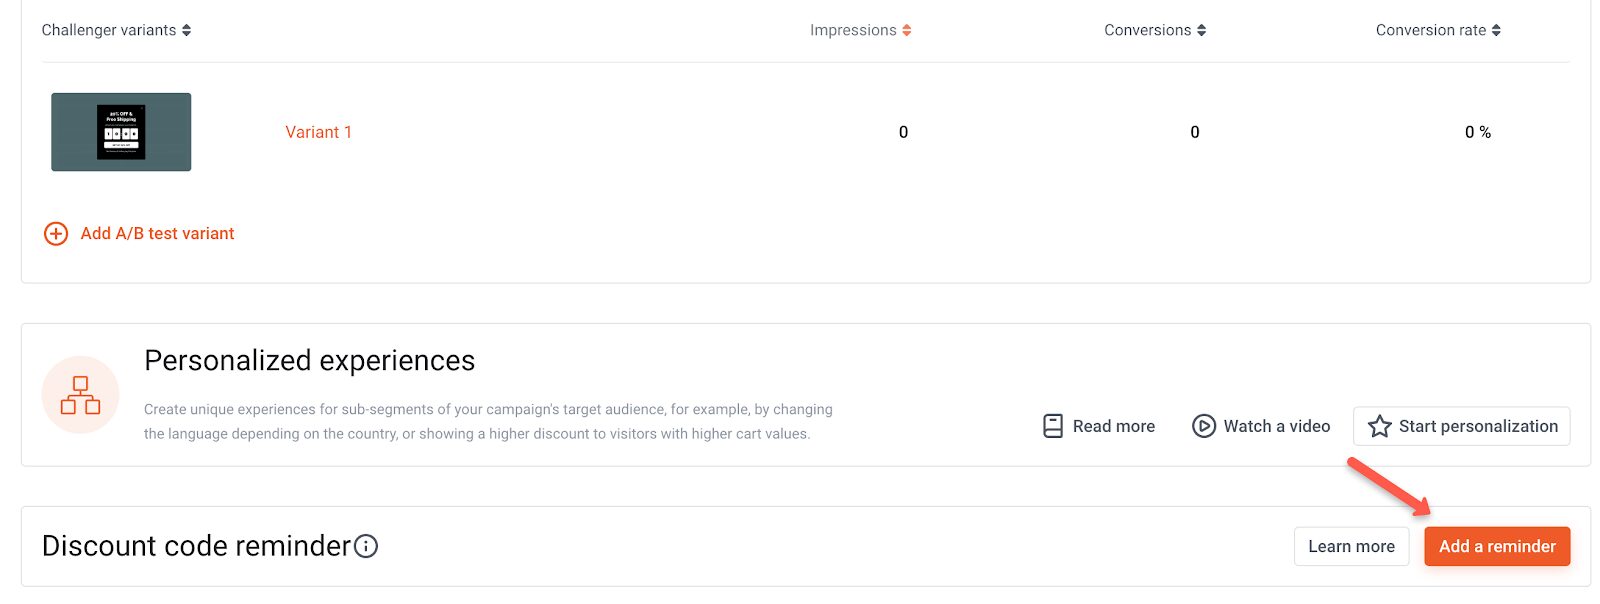Sort by Challenger variants arrows
Image resolution: width=1600 pixels, height=604 pixels.
186,30
